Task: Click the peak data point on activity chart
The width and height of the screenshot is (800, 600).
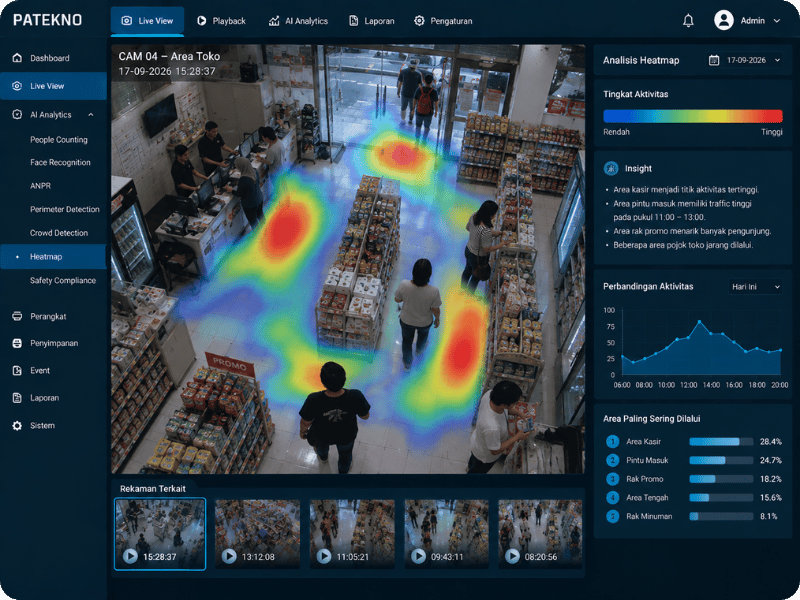Action: (699, 322)
